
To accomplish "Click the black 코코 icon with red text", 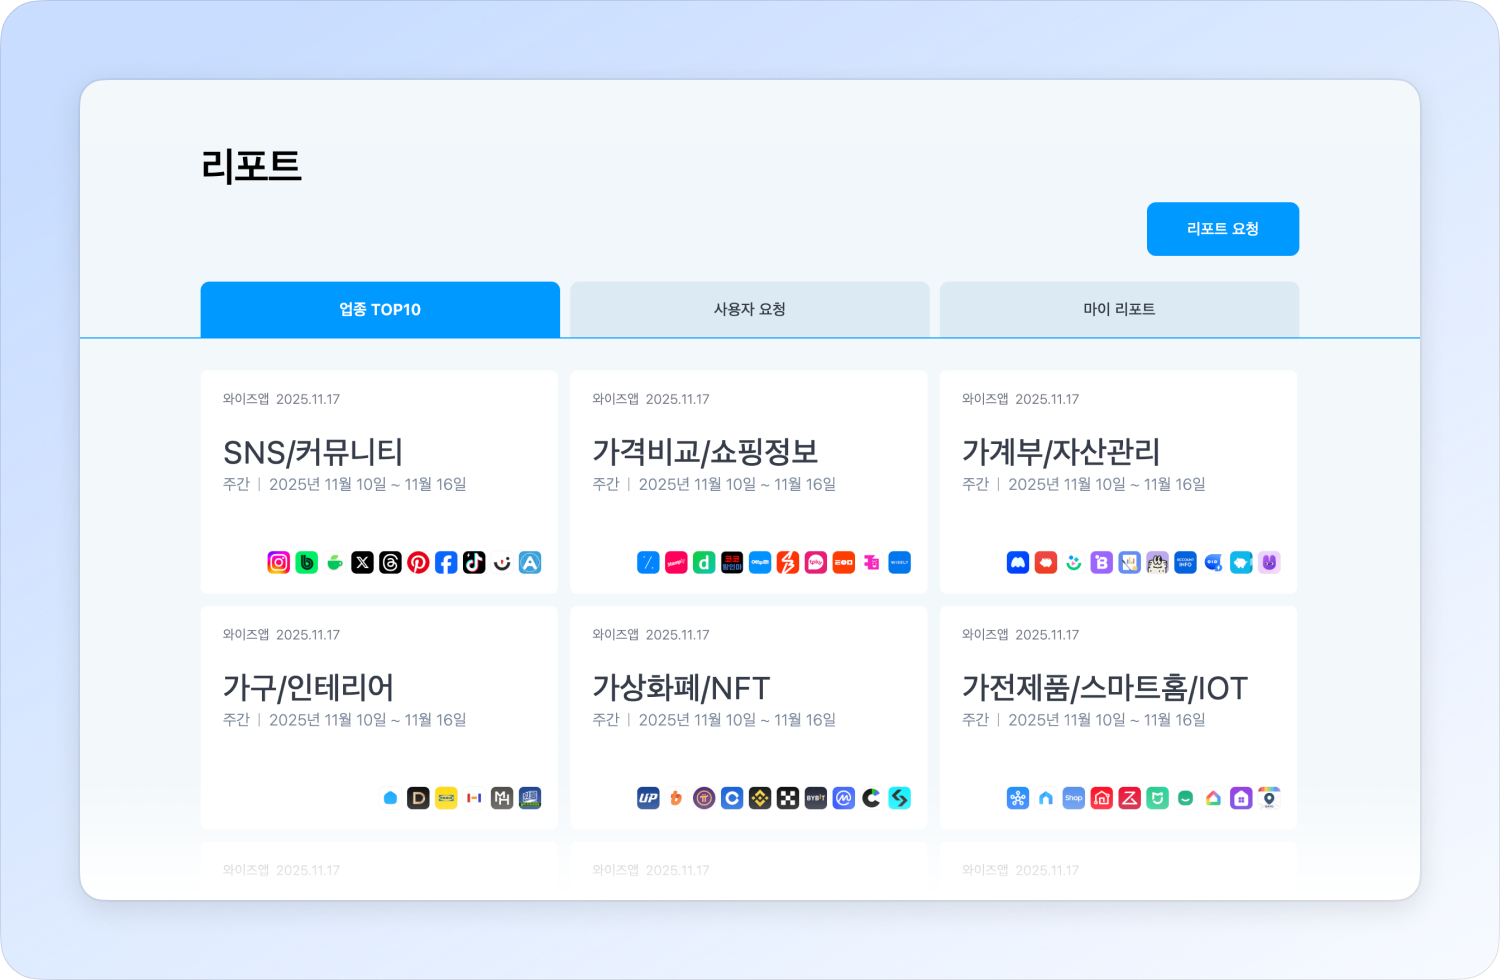I will click(x=732, y=563).
